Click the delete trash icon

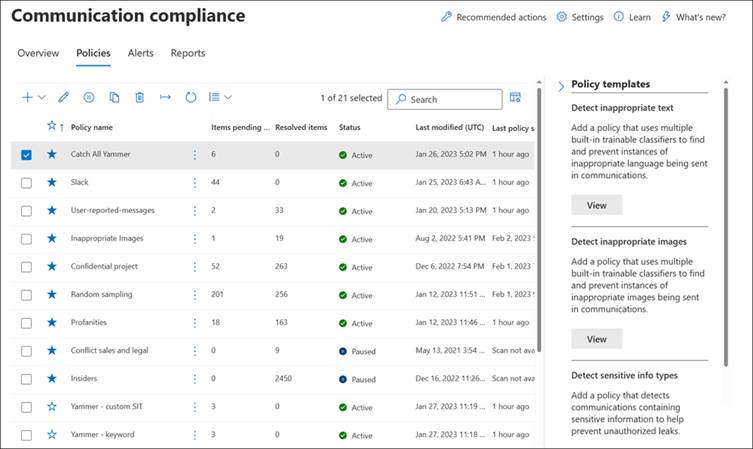[x=140, y=97]
